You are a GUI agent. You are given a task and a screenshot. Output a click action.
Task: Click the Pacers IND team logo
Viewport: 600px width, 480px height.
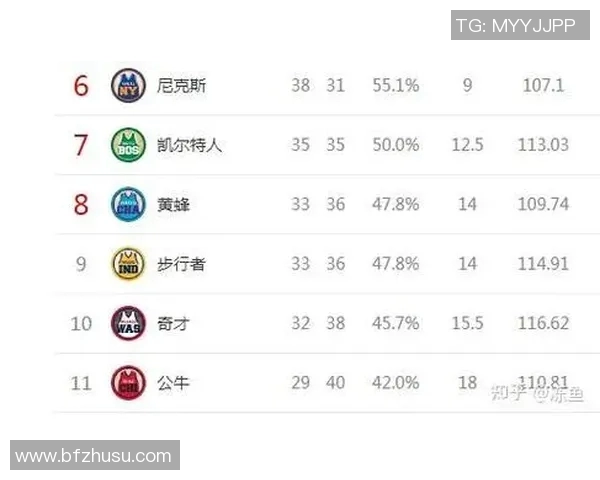127,264
